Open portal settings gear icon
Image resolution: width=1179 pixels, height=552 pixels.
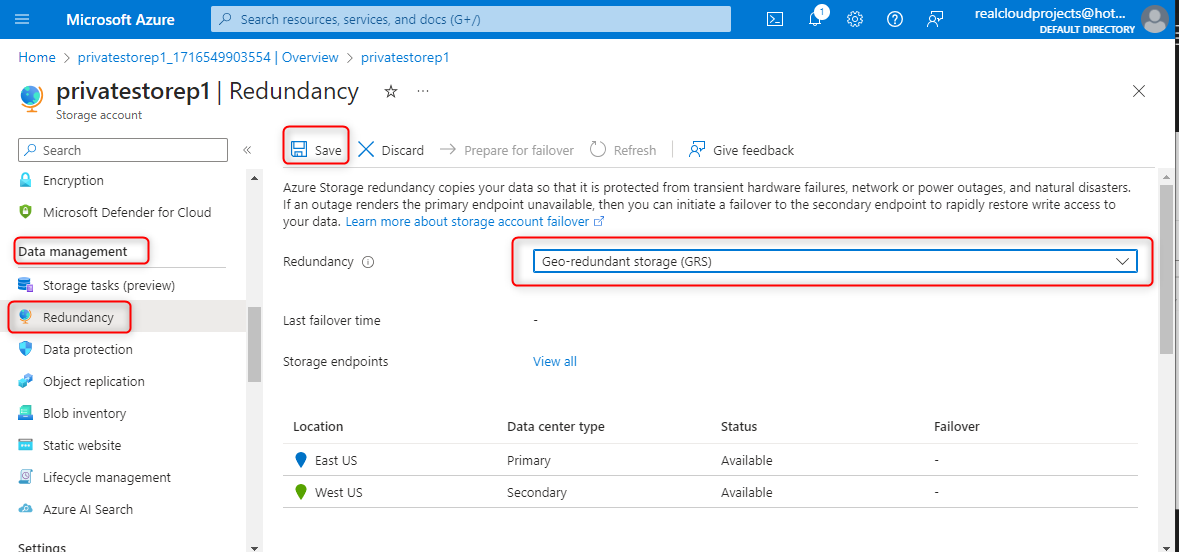click(x=855, y=19)
